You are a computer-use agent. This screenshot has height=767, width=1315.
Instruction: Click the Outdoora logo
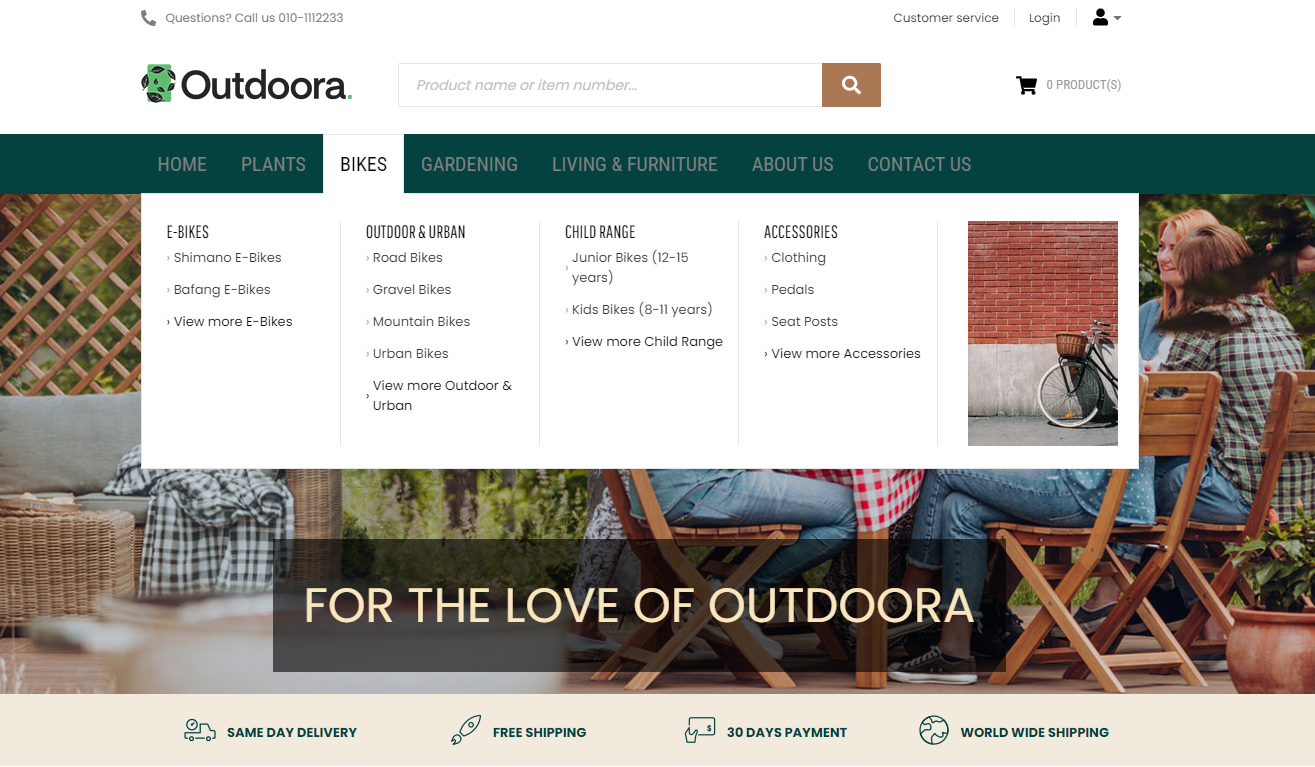247,85
